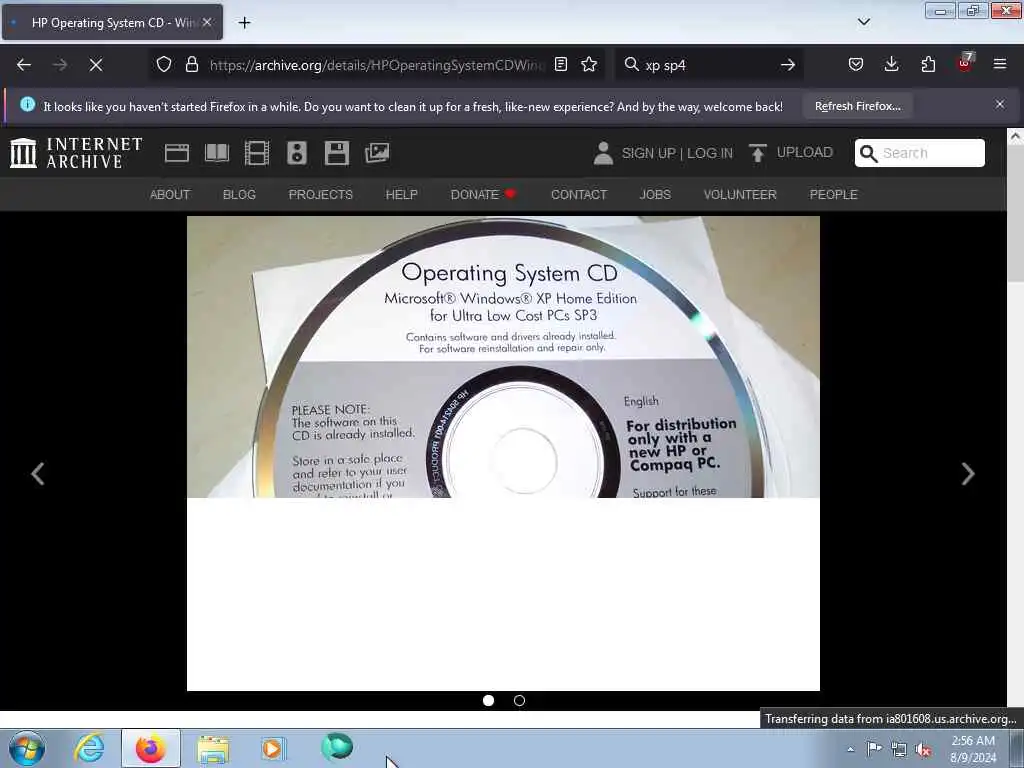Open VOLUNTEER menu item
The width and height of the screenshot is (1024, 768).
point(740,195)
